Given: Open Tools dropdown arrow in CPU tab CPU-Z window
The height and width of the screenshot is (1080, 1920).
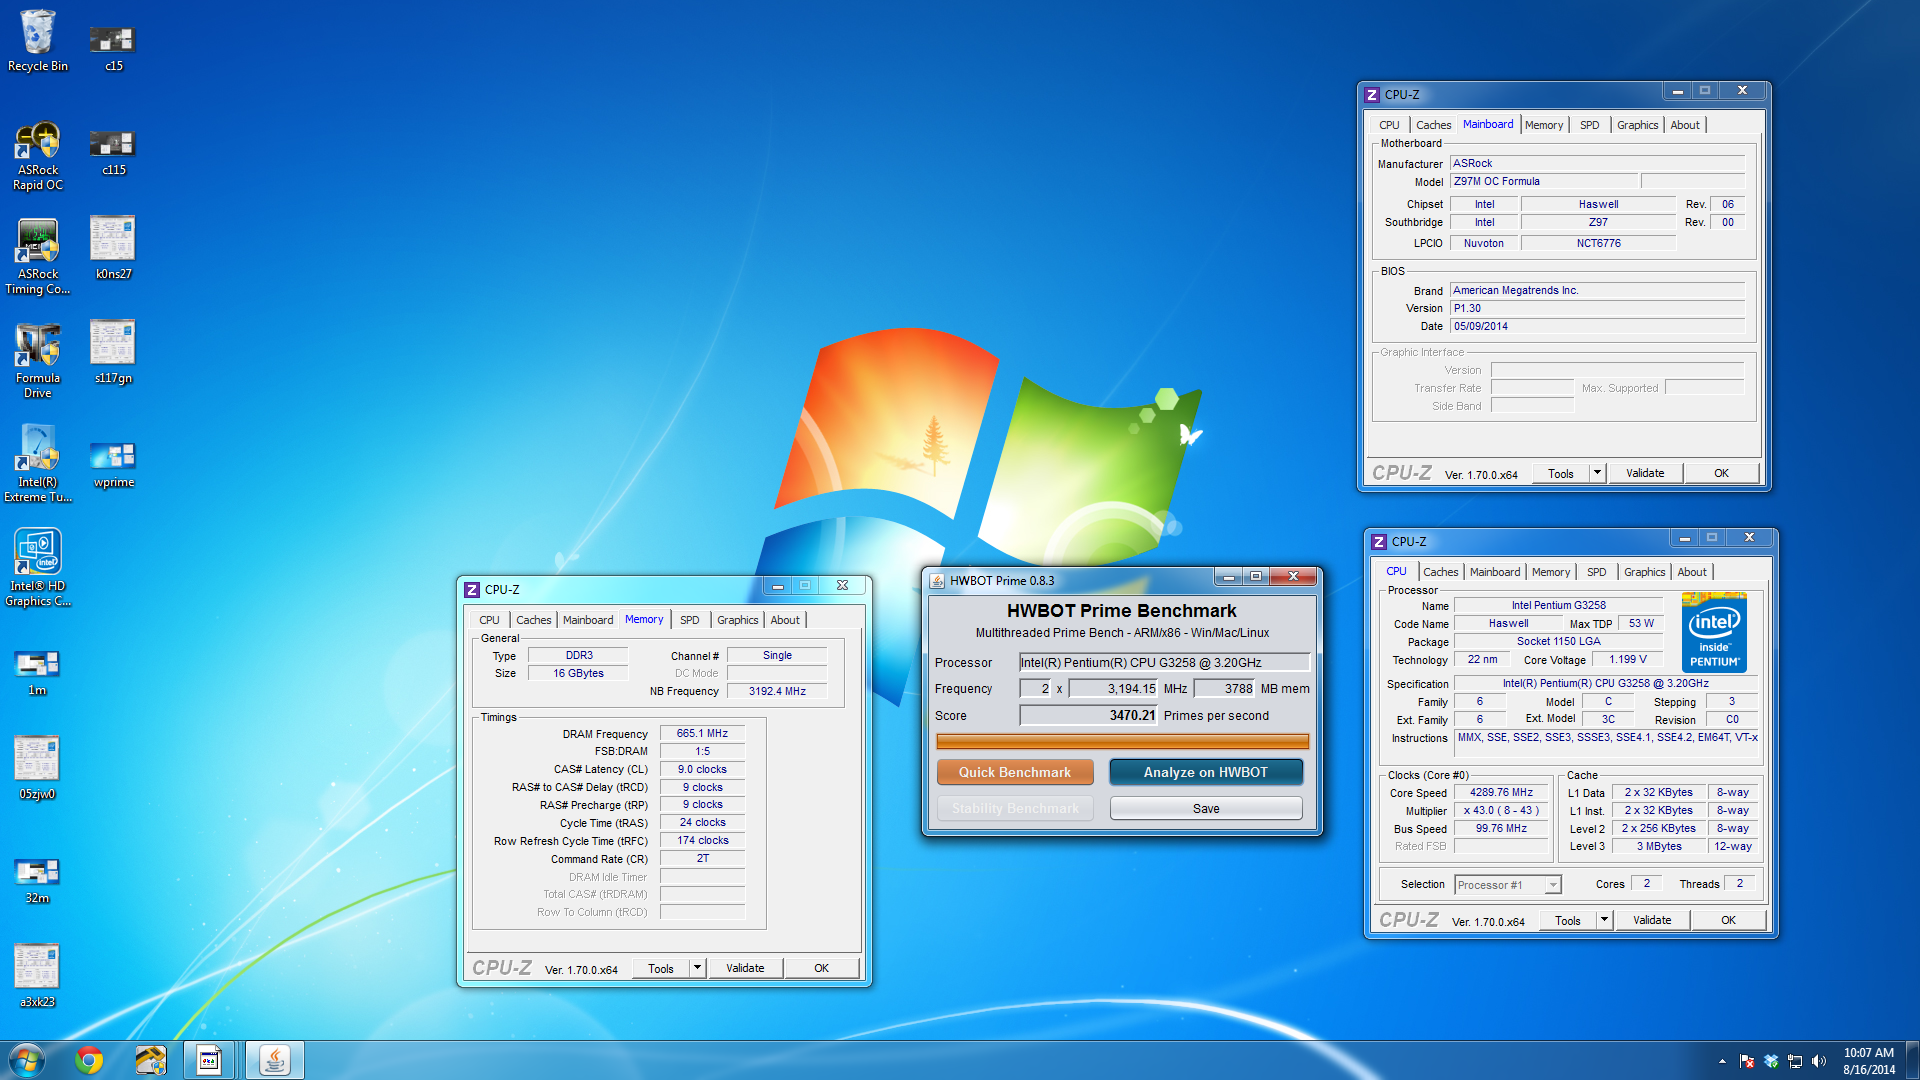Looking at the screenshot, I should 1605,920.
